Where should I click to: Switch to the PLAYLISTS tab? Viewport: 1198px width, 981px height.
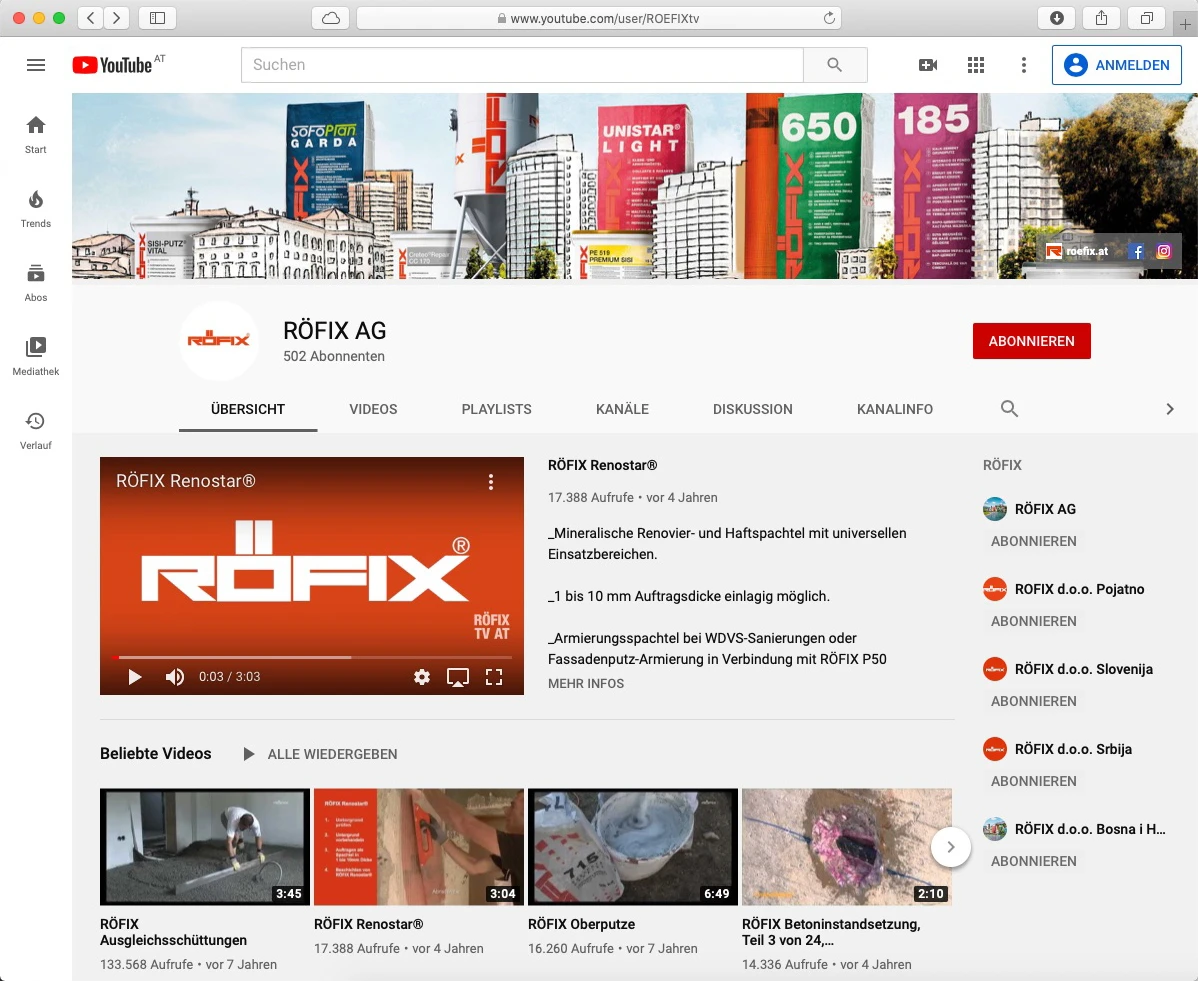(497, 409)
